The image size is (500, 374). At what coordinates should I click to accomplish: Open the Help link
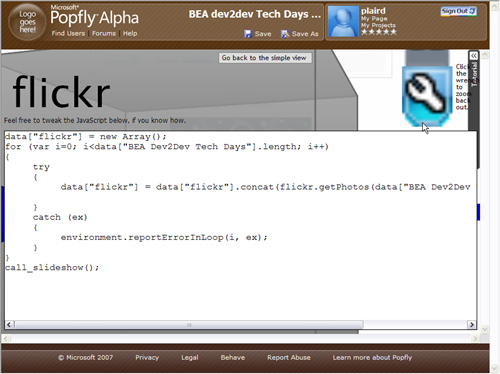pos(130,33)
